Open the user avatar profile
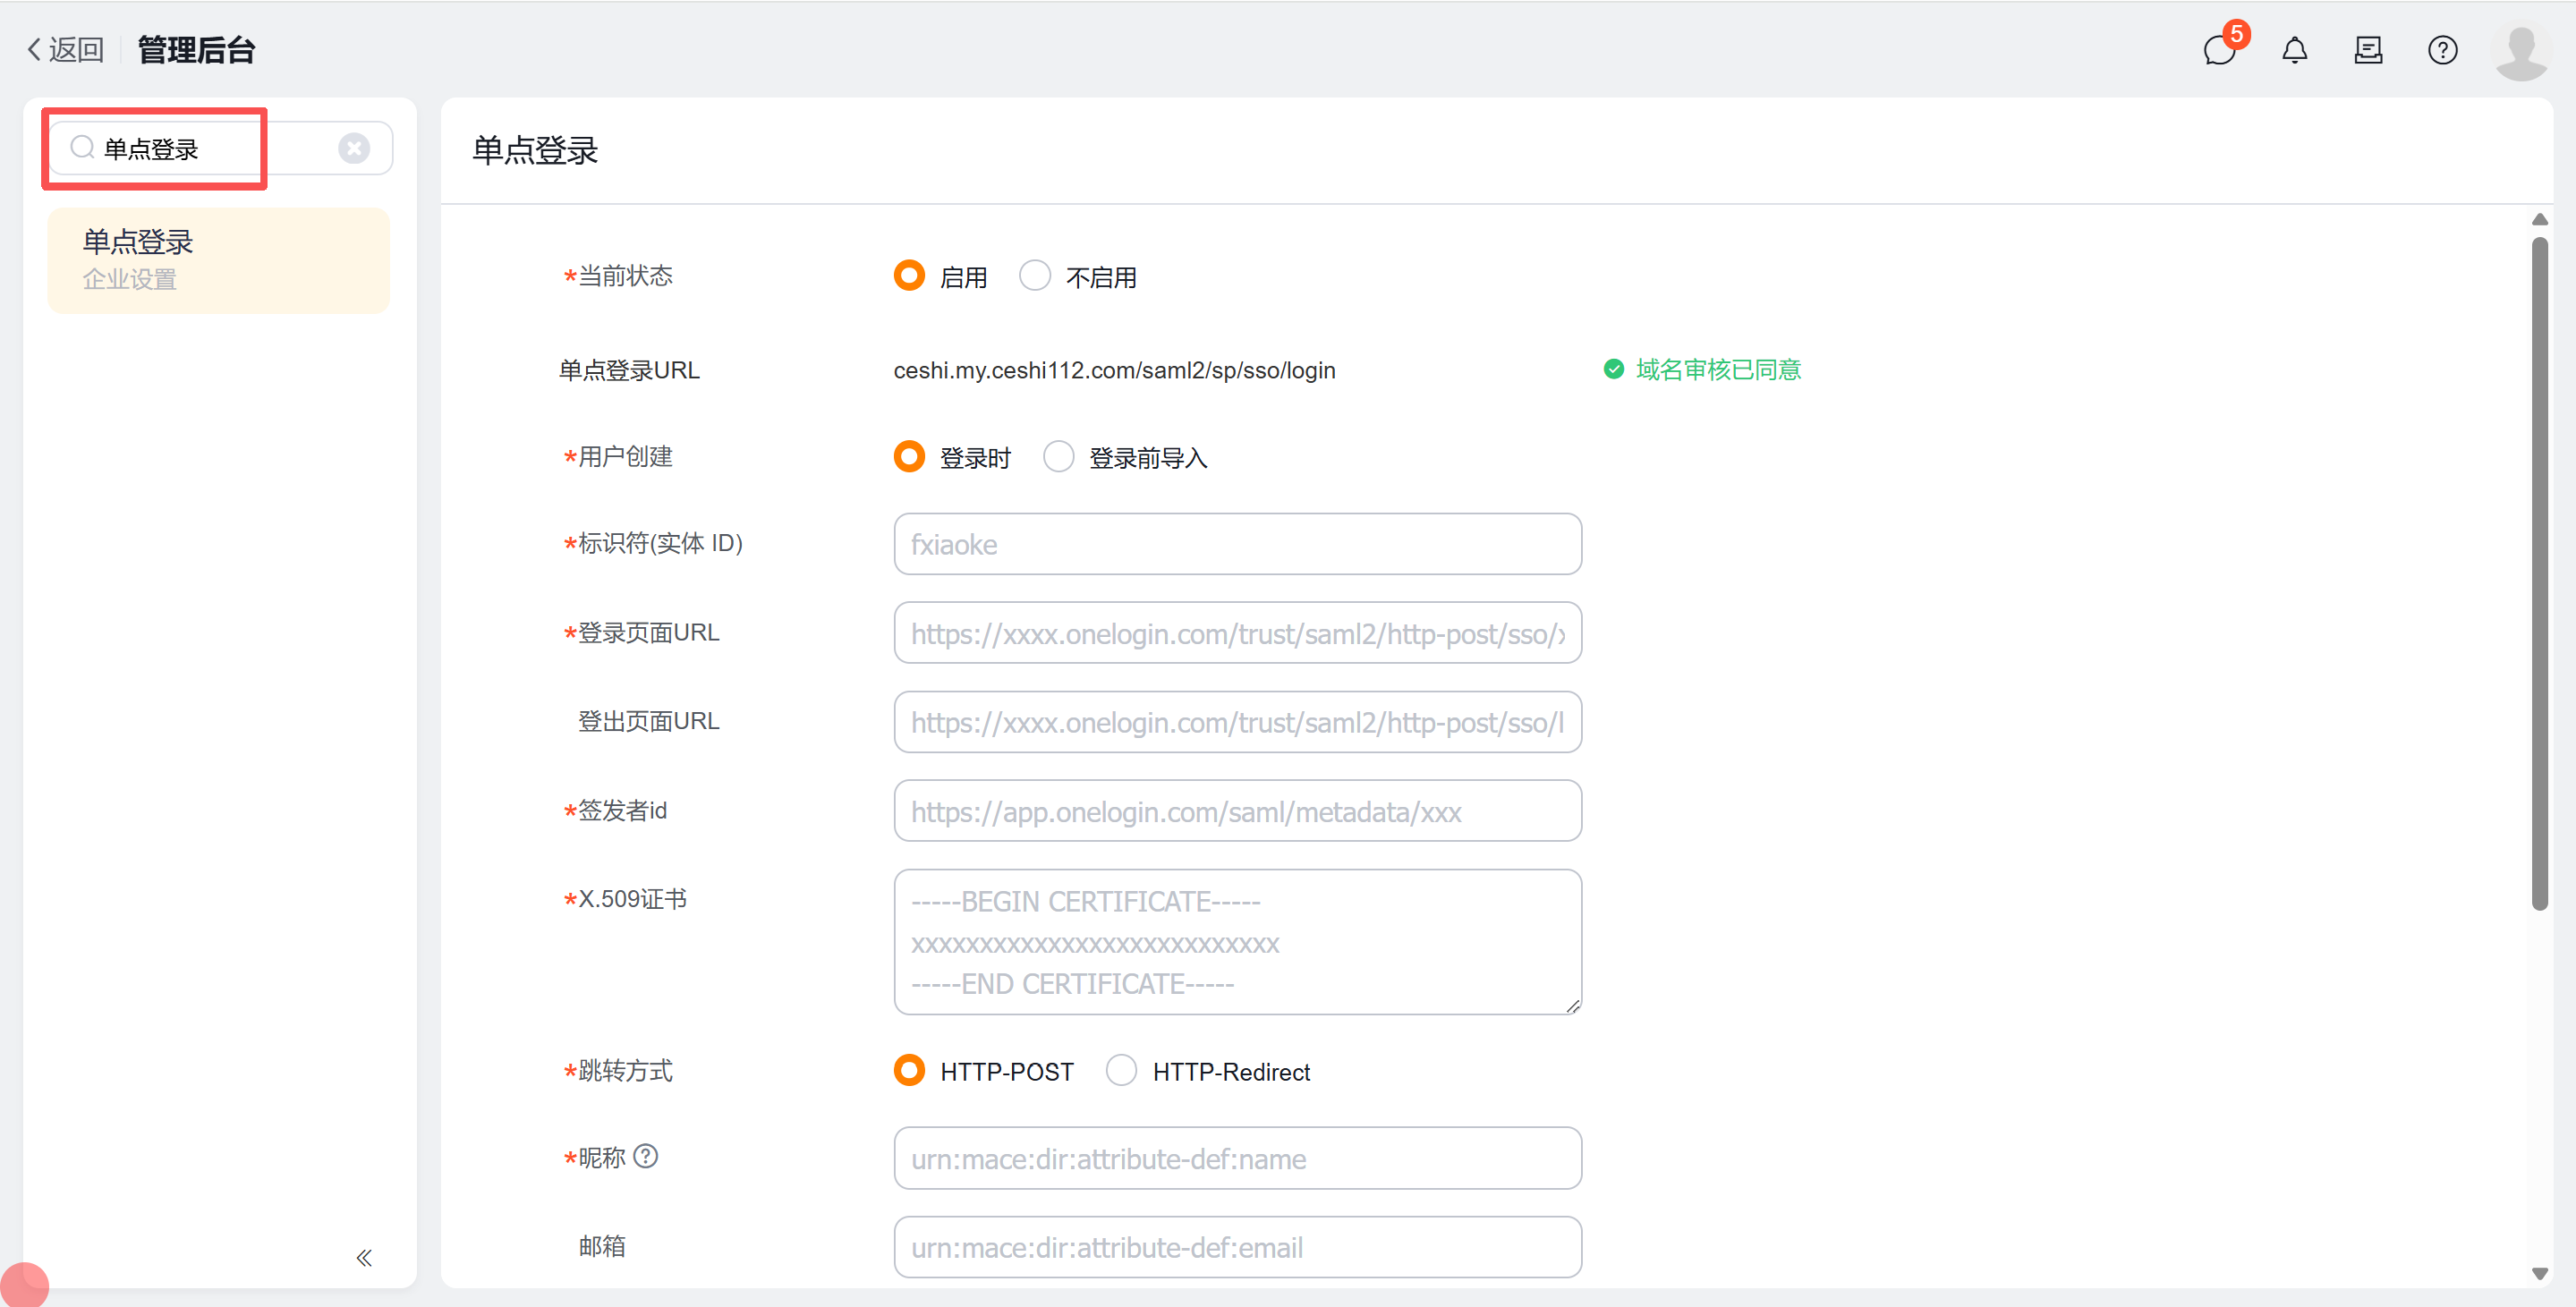Screen dimensions: 2576x1307 (x=2521, y=51)
